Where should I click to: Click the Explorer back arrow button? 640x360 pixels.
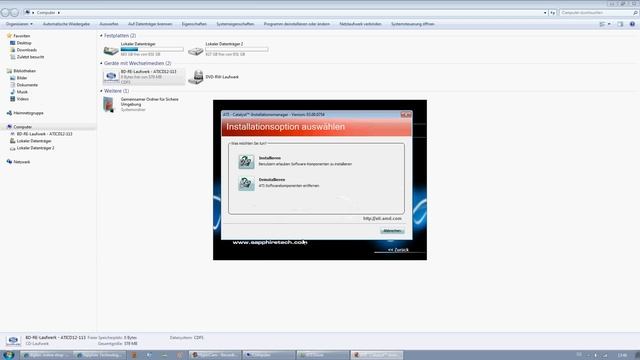[5, 13]
